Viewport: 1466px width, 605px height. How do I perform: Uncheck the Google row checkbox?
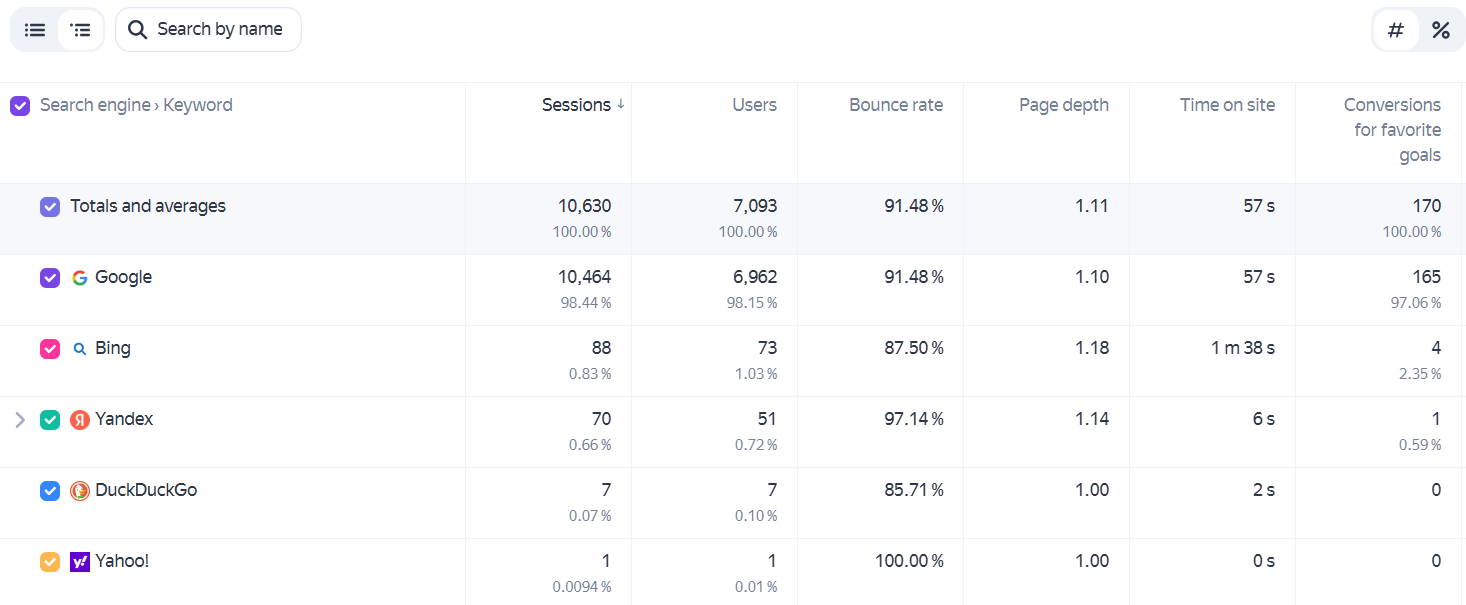(x=50, y=278)
